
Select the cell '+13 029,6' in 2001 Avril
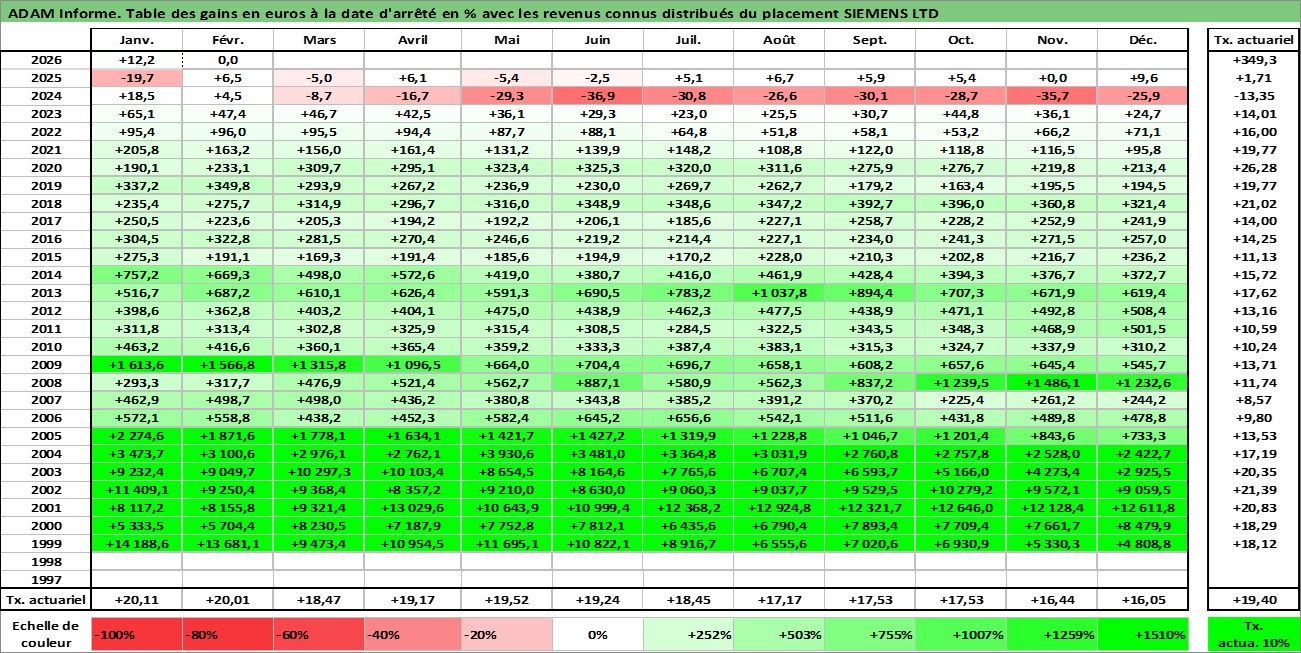[412, 507]
